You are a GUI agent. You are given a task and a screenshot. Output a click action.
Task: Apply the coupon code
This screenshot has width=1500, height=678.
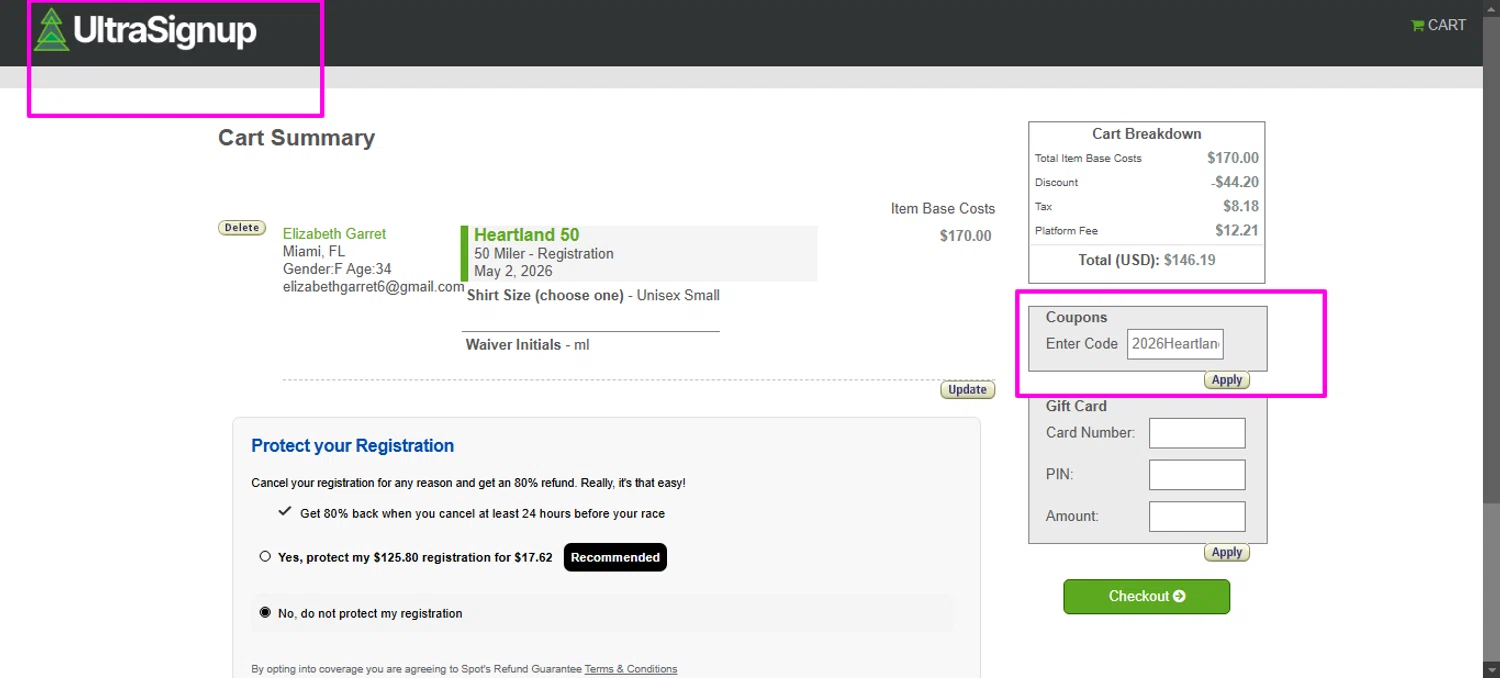[x=1226, y=380]
